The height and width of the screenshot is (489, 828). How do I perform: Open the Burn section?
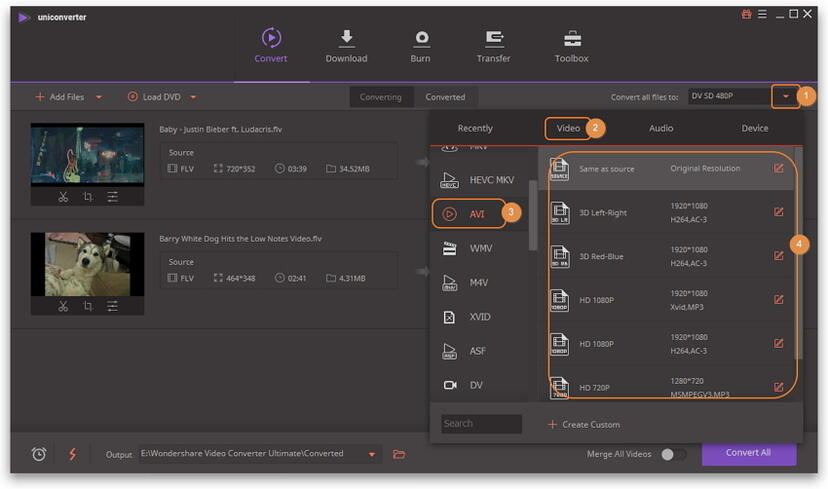[420, 46]
